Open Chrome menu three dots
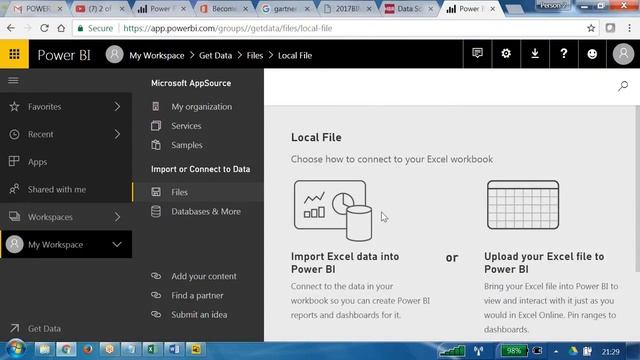The image size is (640, 360). (x=629, y=28)
